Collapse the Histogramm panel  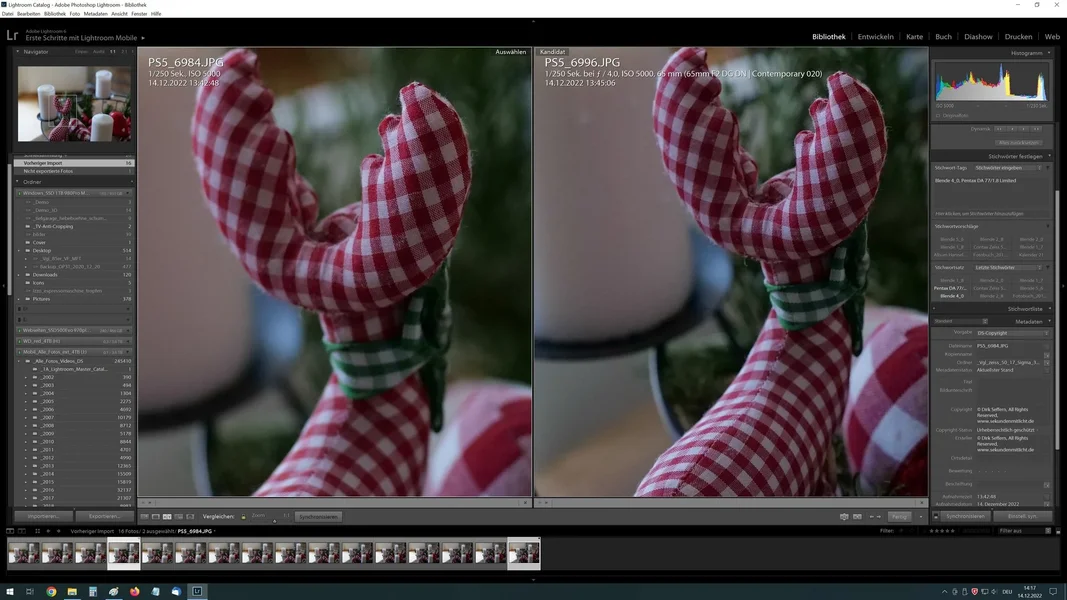1049,53
